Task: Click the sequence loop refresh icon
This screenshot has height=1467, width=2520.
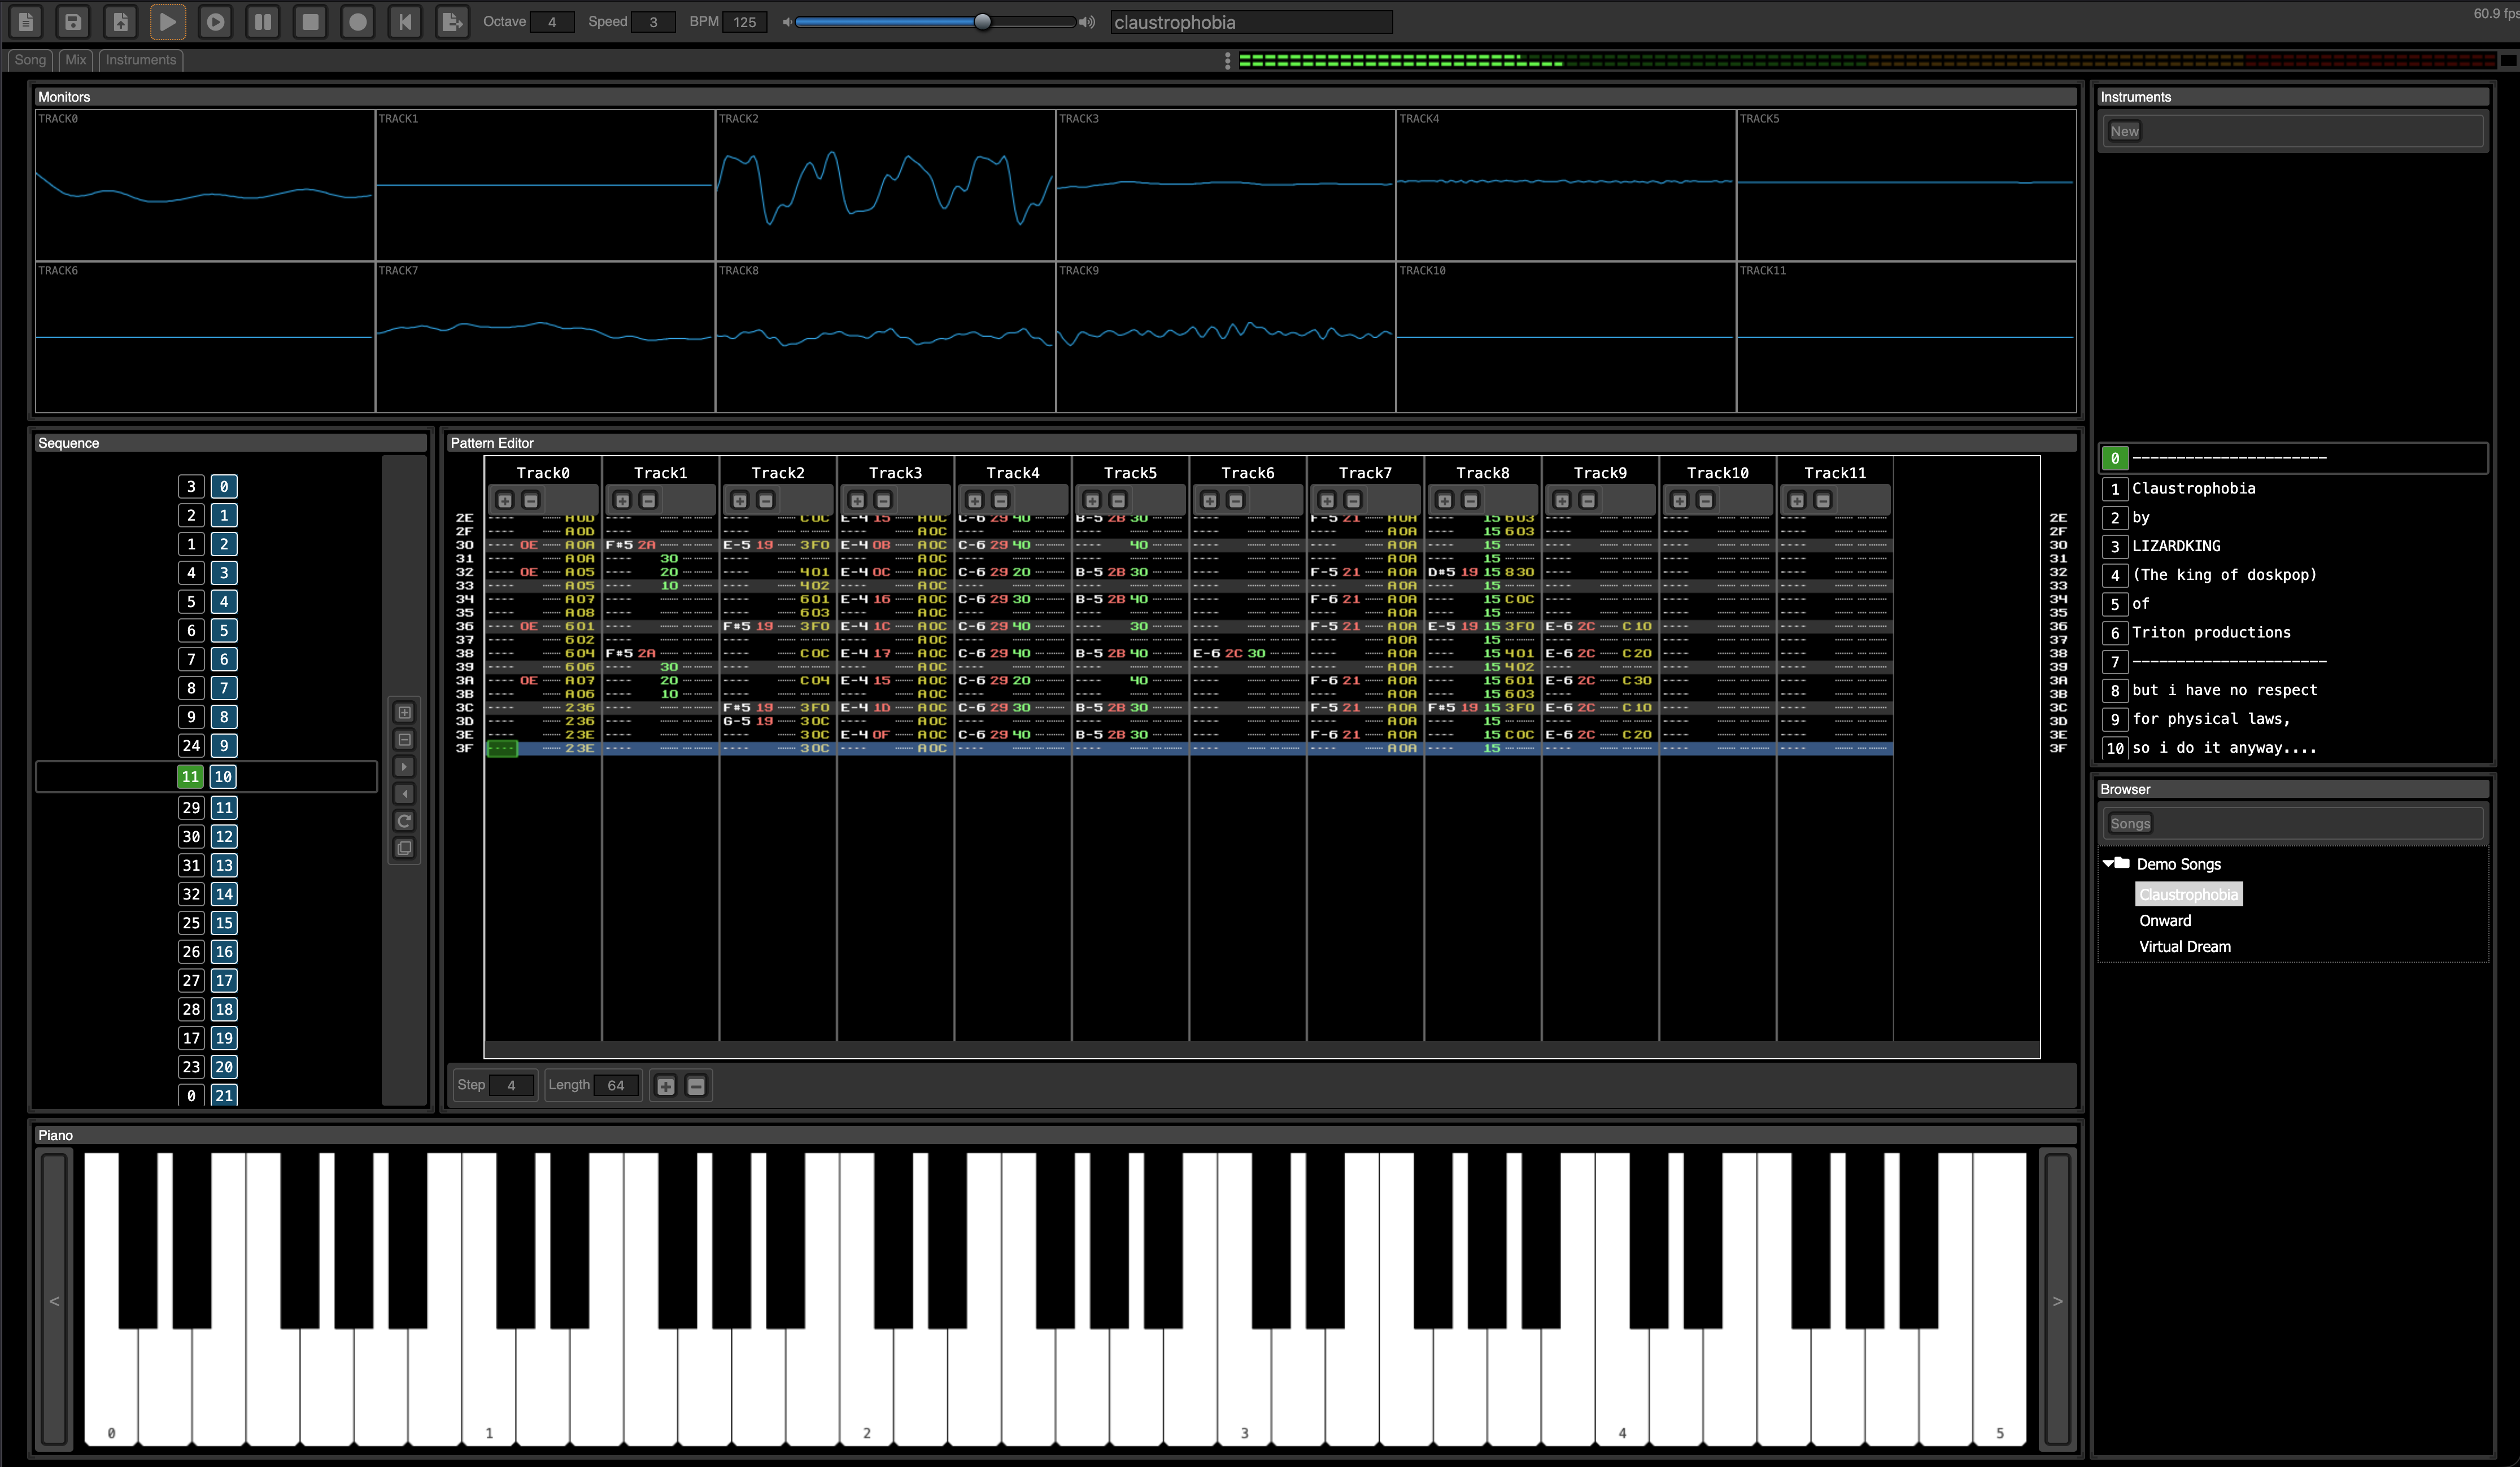Action: [x=404, y=821]
